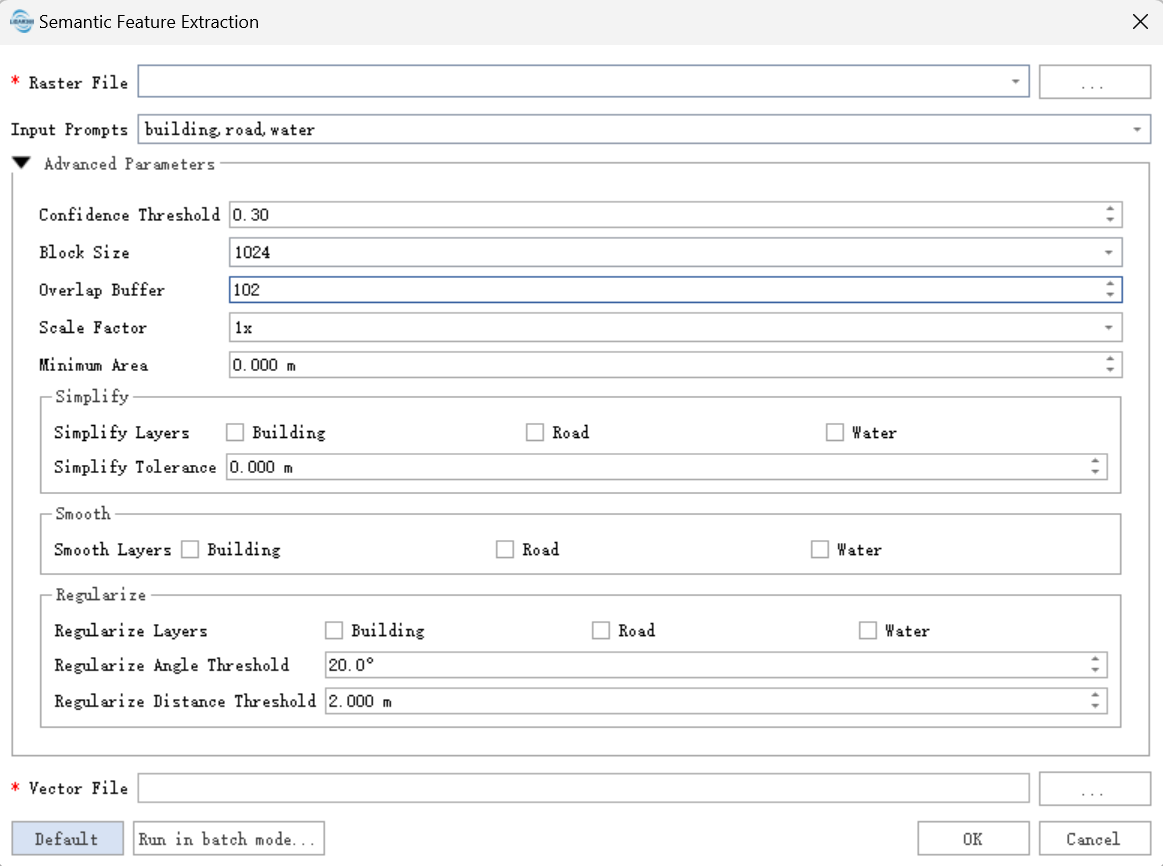Increase the Regularize Distance Threshold
1163x866 pixels.
coord(1095,695)
